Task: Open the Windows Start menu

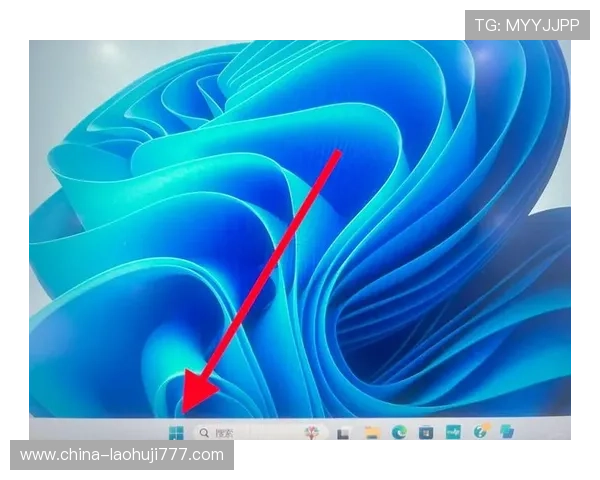Action: 176,432
